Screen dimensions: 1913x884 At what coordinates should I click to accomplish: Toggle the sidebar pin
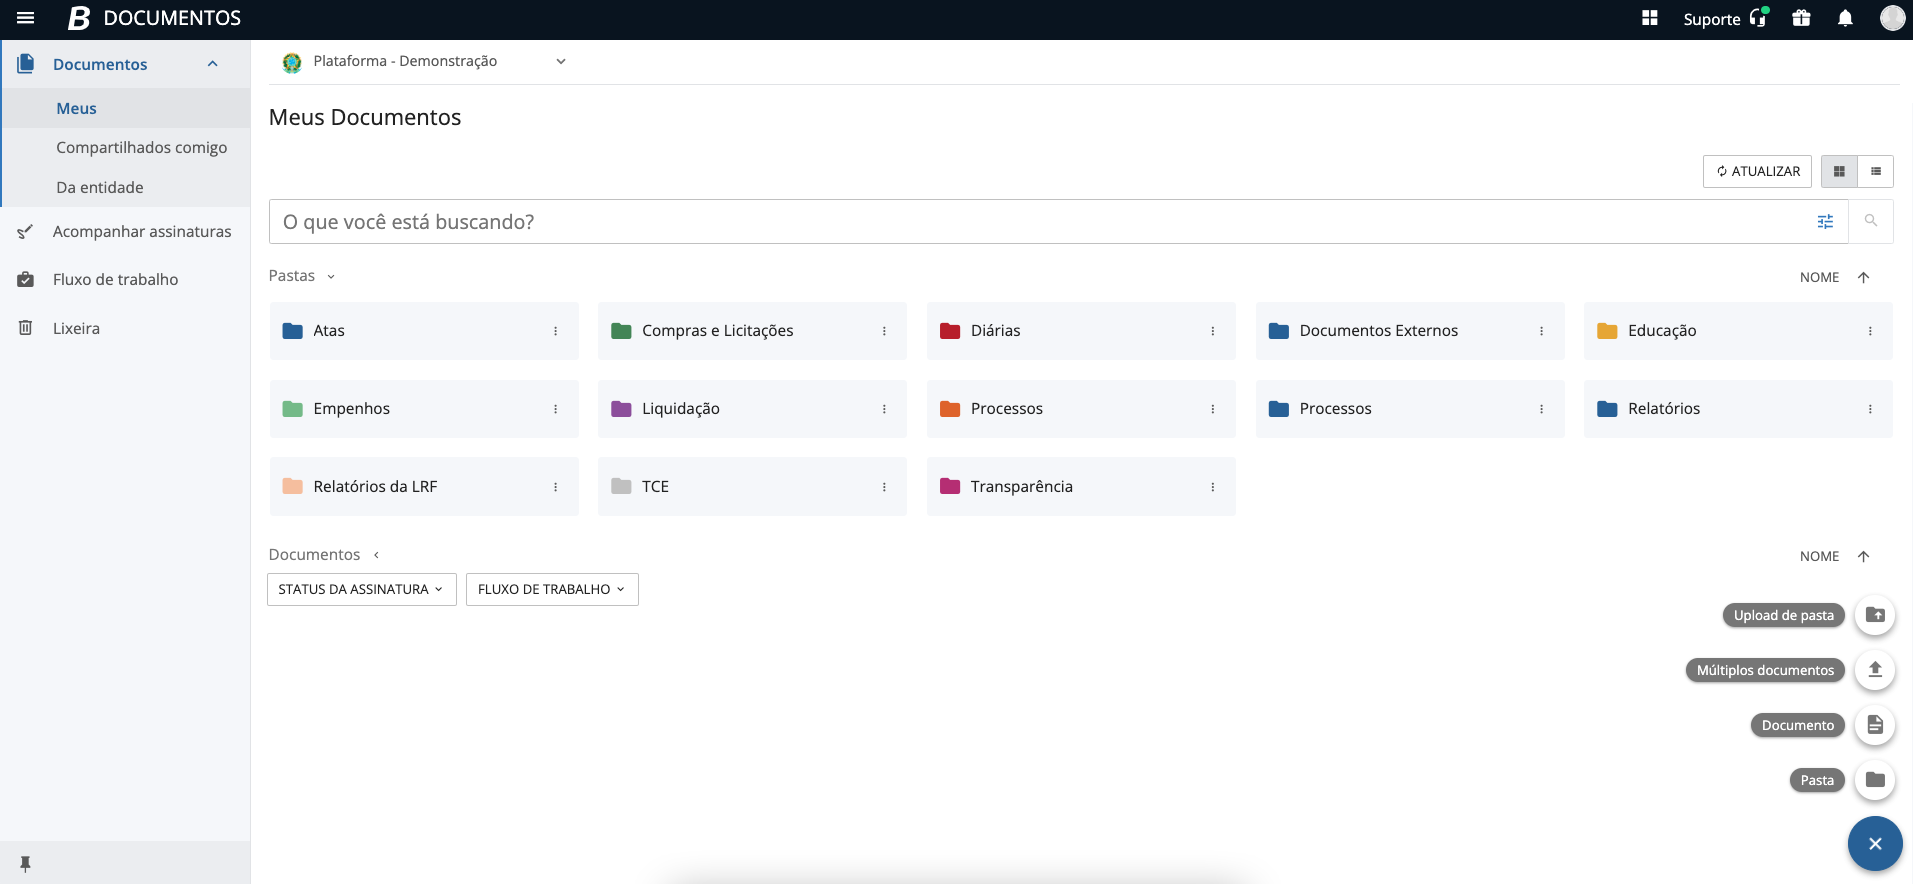tap(26, 863)
